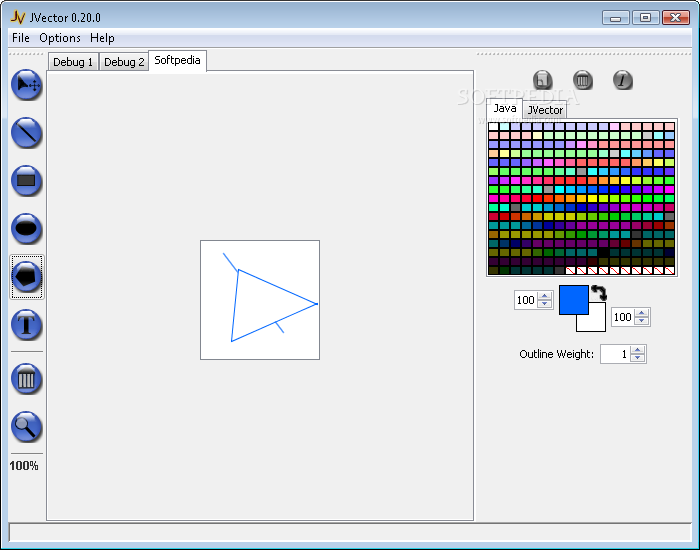Click the Outline Weight label
The width and height of the screenshot is (700, 550).
[556, 354]
